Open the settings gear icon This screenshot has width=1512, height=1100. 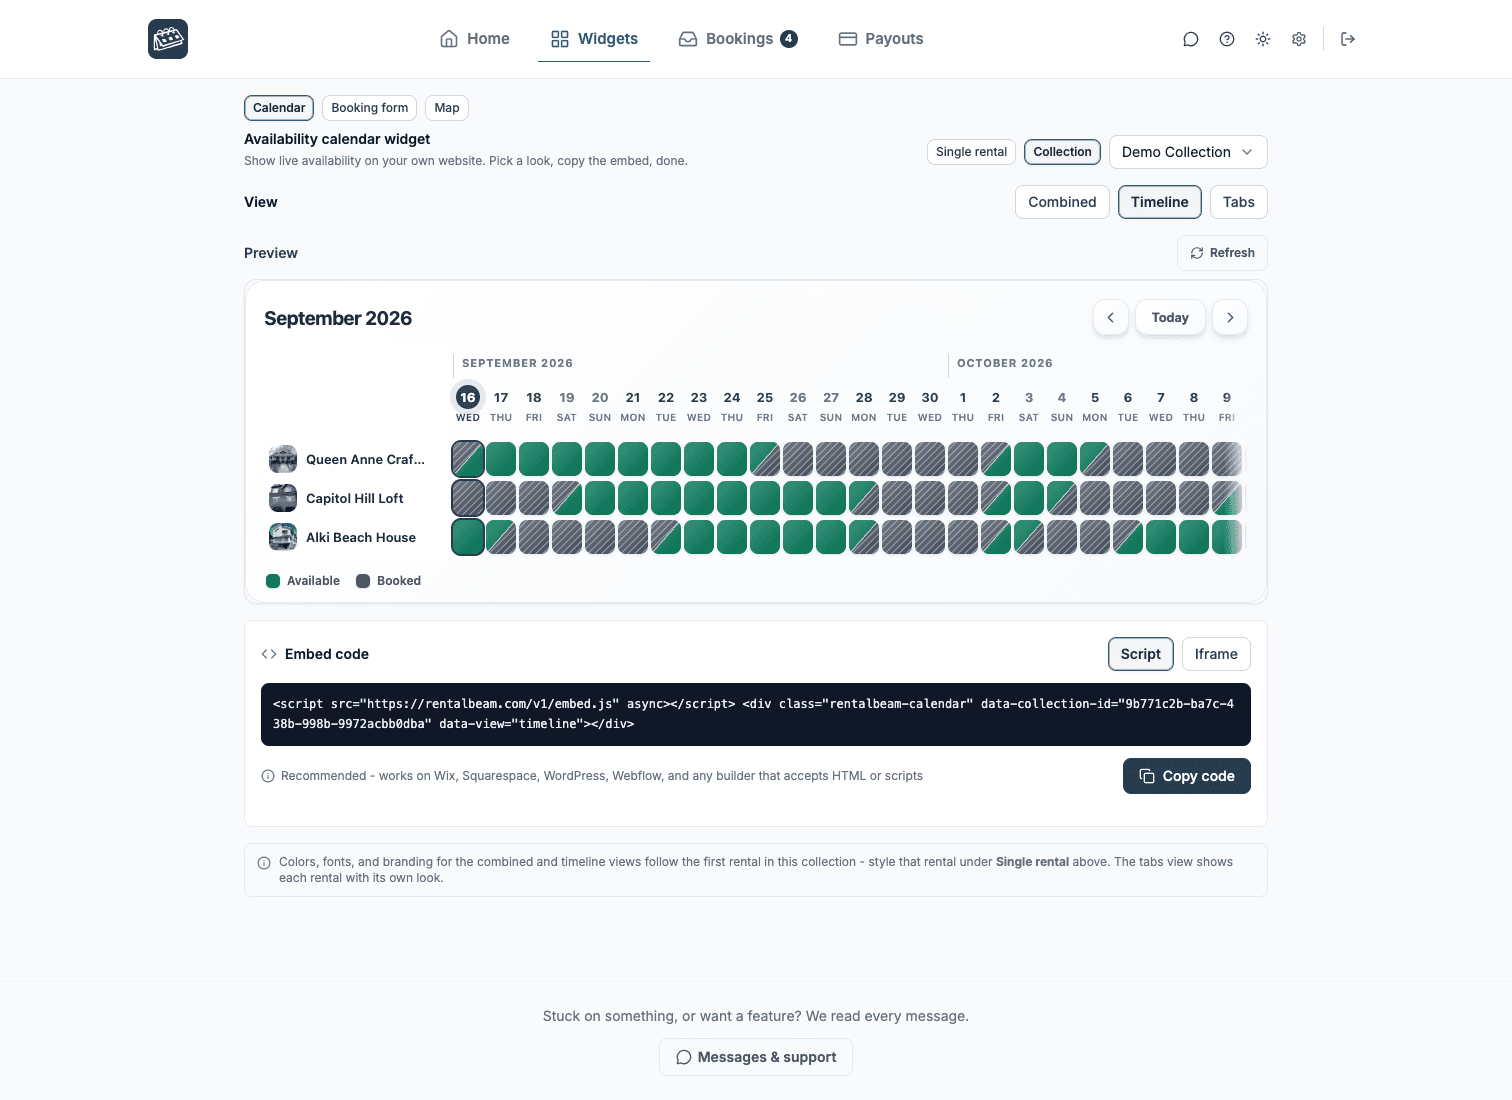click(x=1299, y=39)
